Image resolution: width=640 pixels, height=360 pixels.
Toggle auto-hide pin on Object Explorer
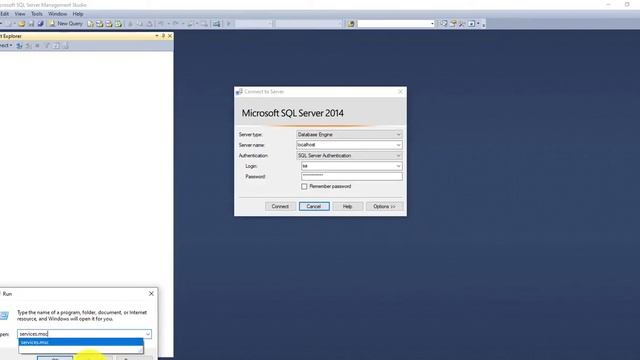(163, 36)
